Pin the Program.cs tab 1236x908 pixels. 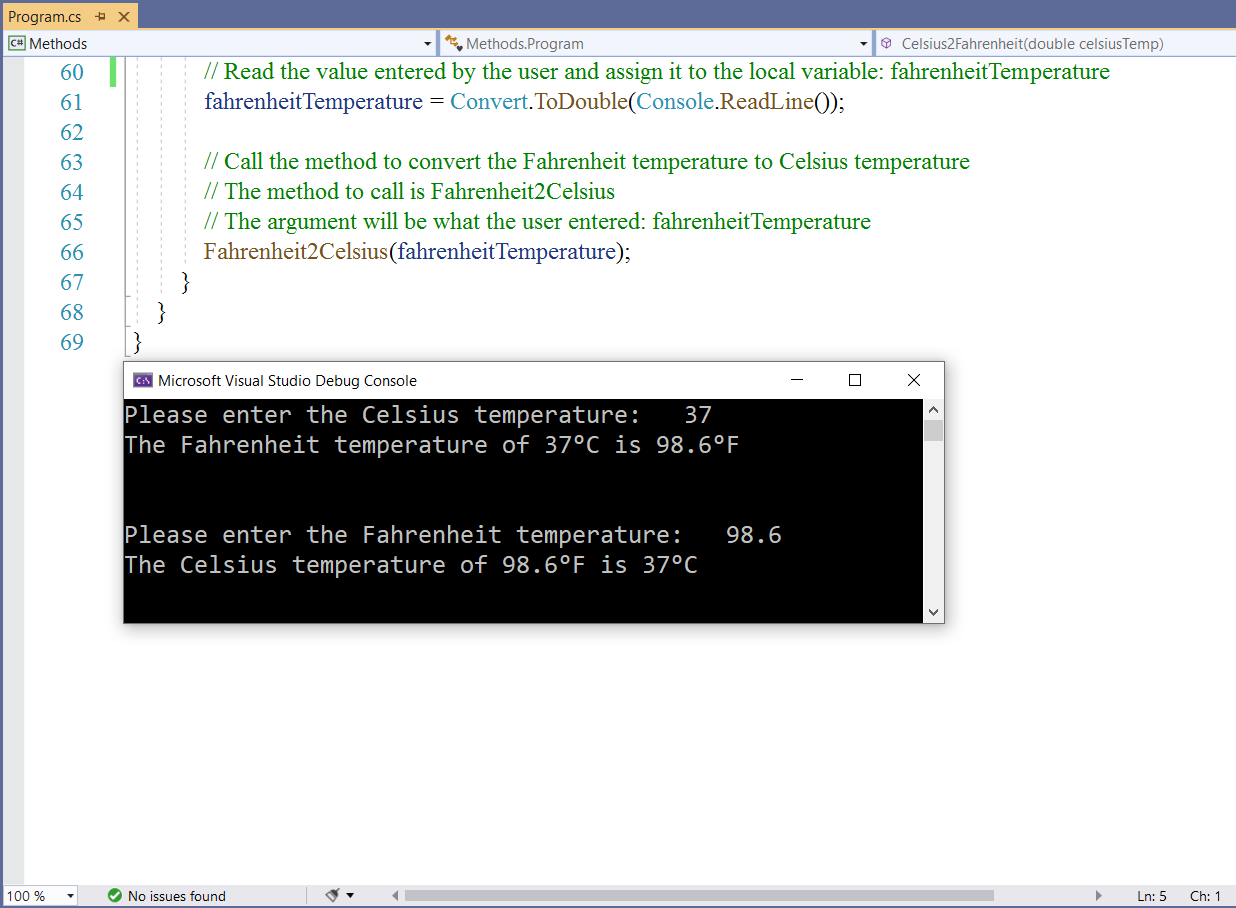pos(101,17)
